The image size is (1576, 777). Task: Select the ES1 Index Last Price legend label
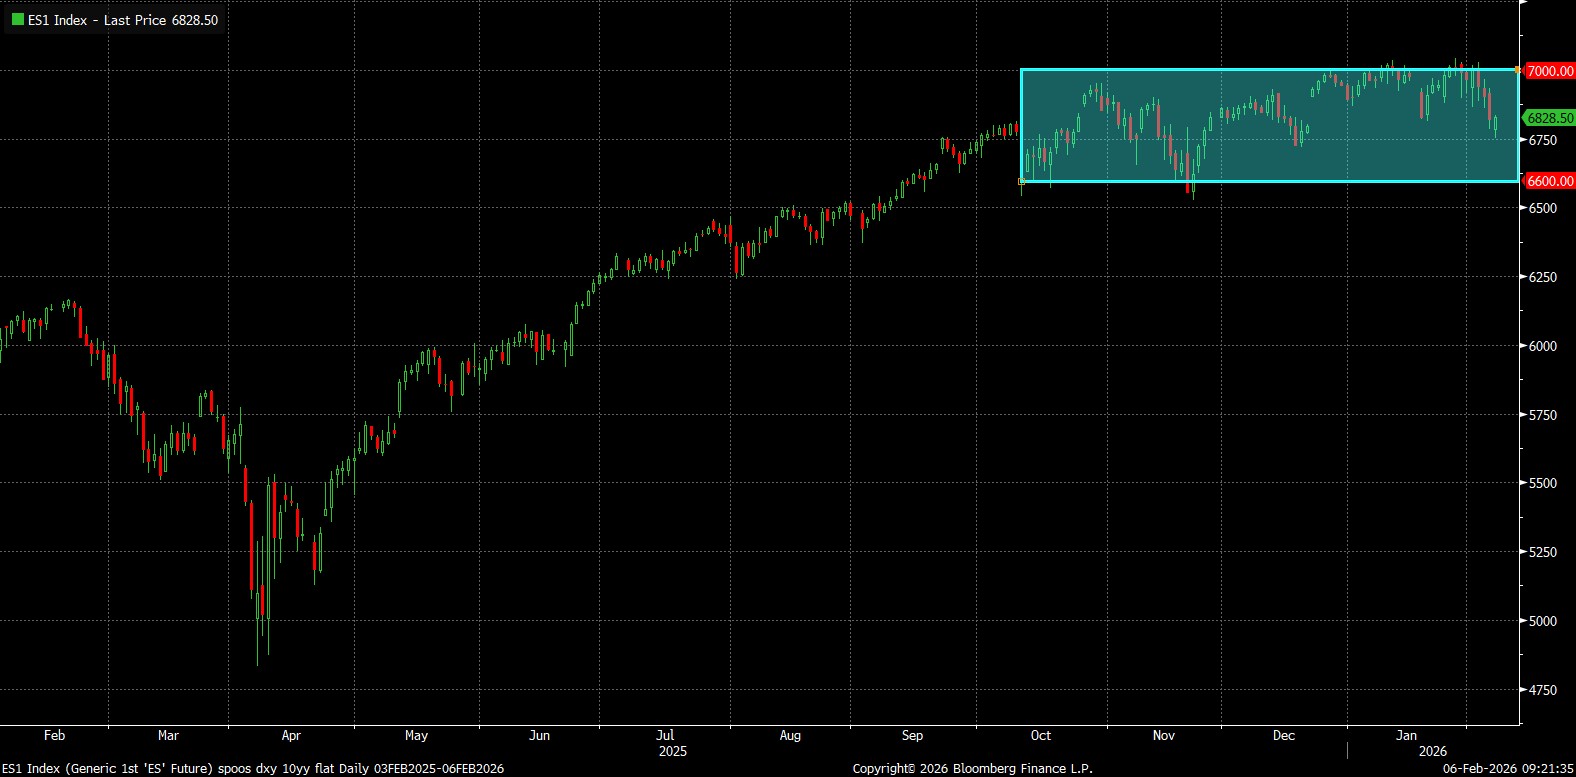[x=122, y=20]
